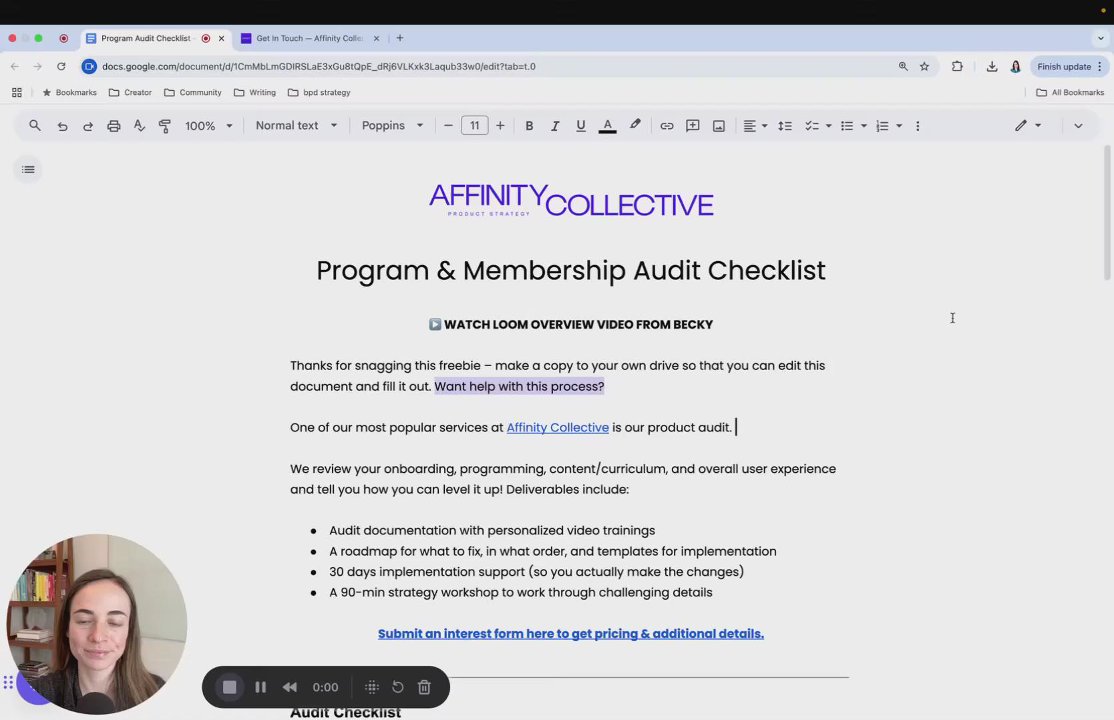Insert a checklist
1114x720 pixels.
point(812,126)
